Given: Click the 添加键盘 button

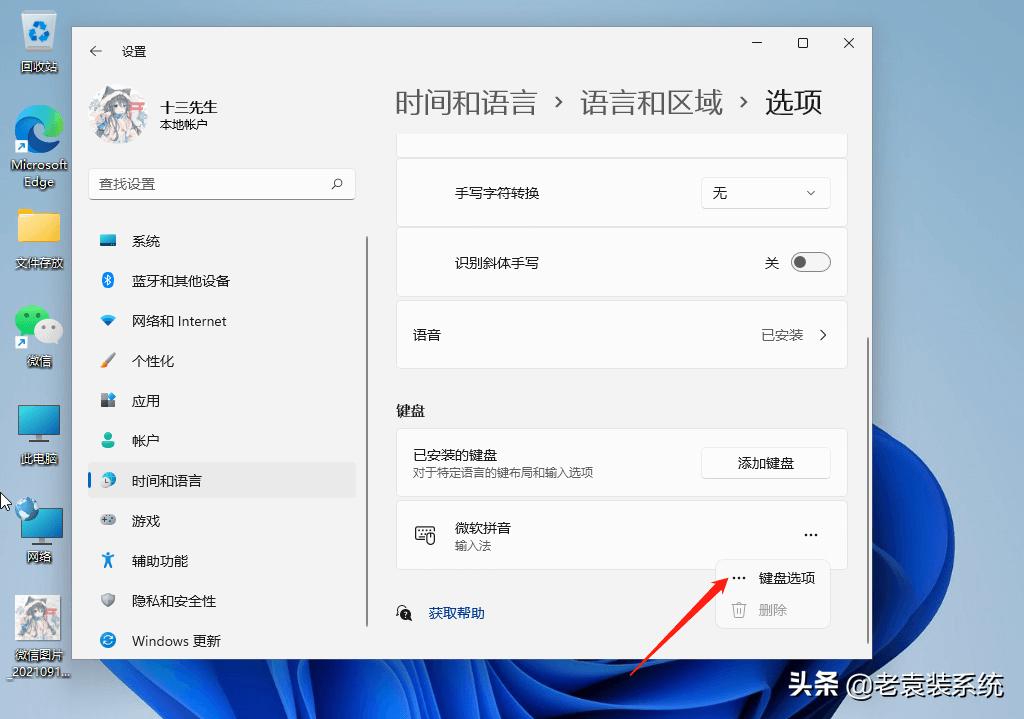Looking at the screenshot, I should coord(765,462).
